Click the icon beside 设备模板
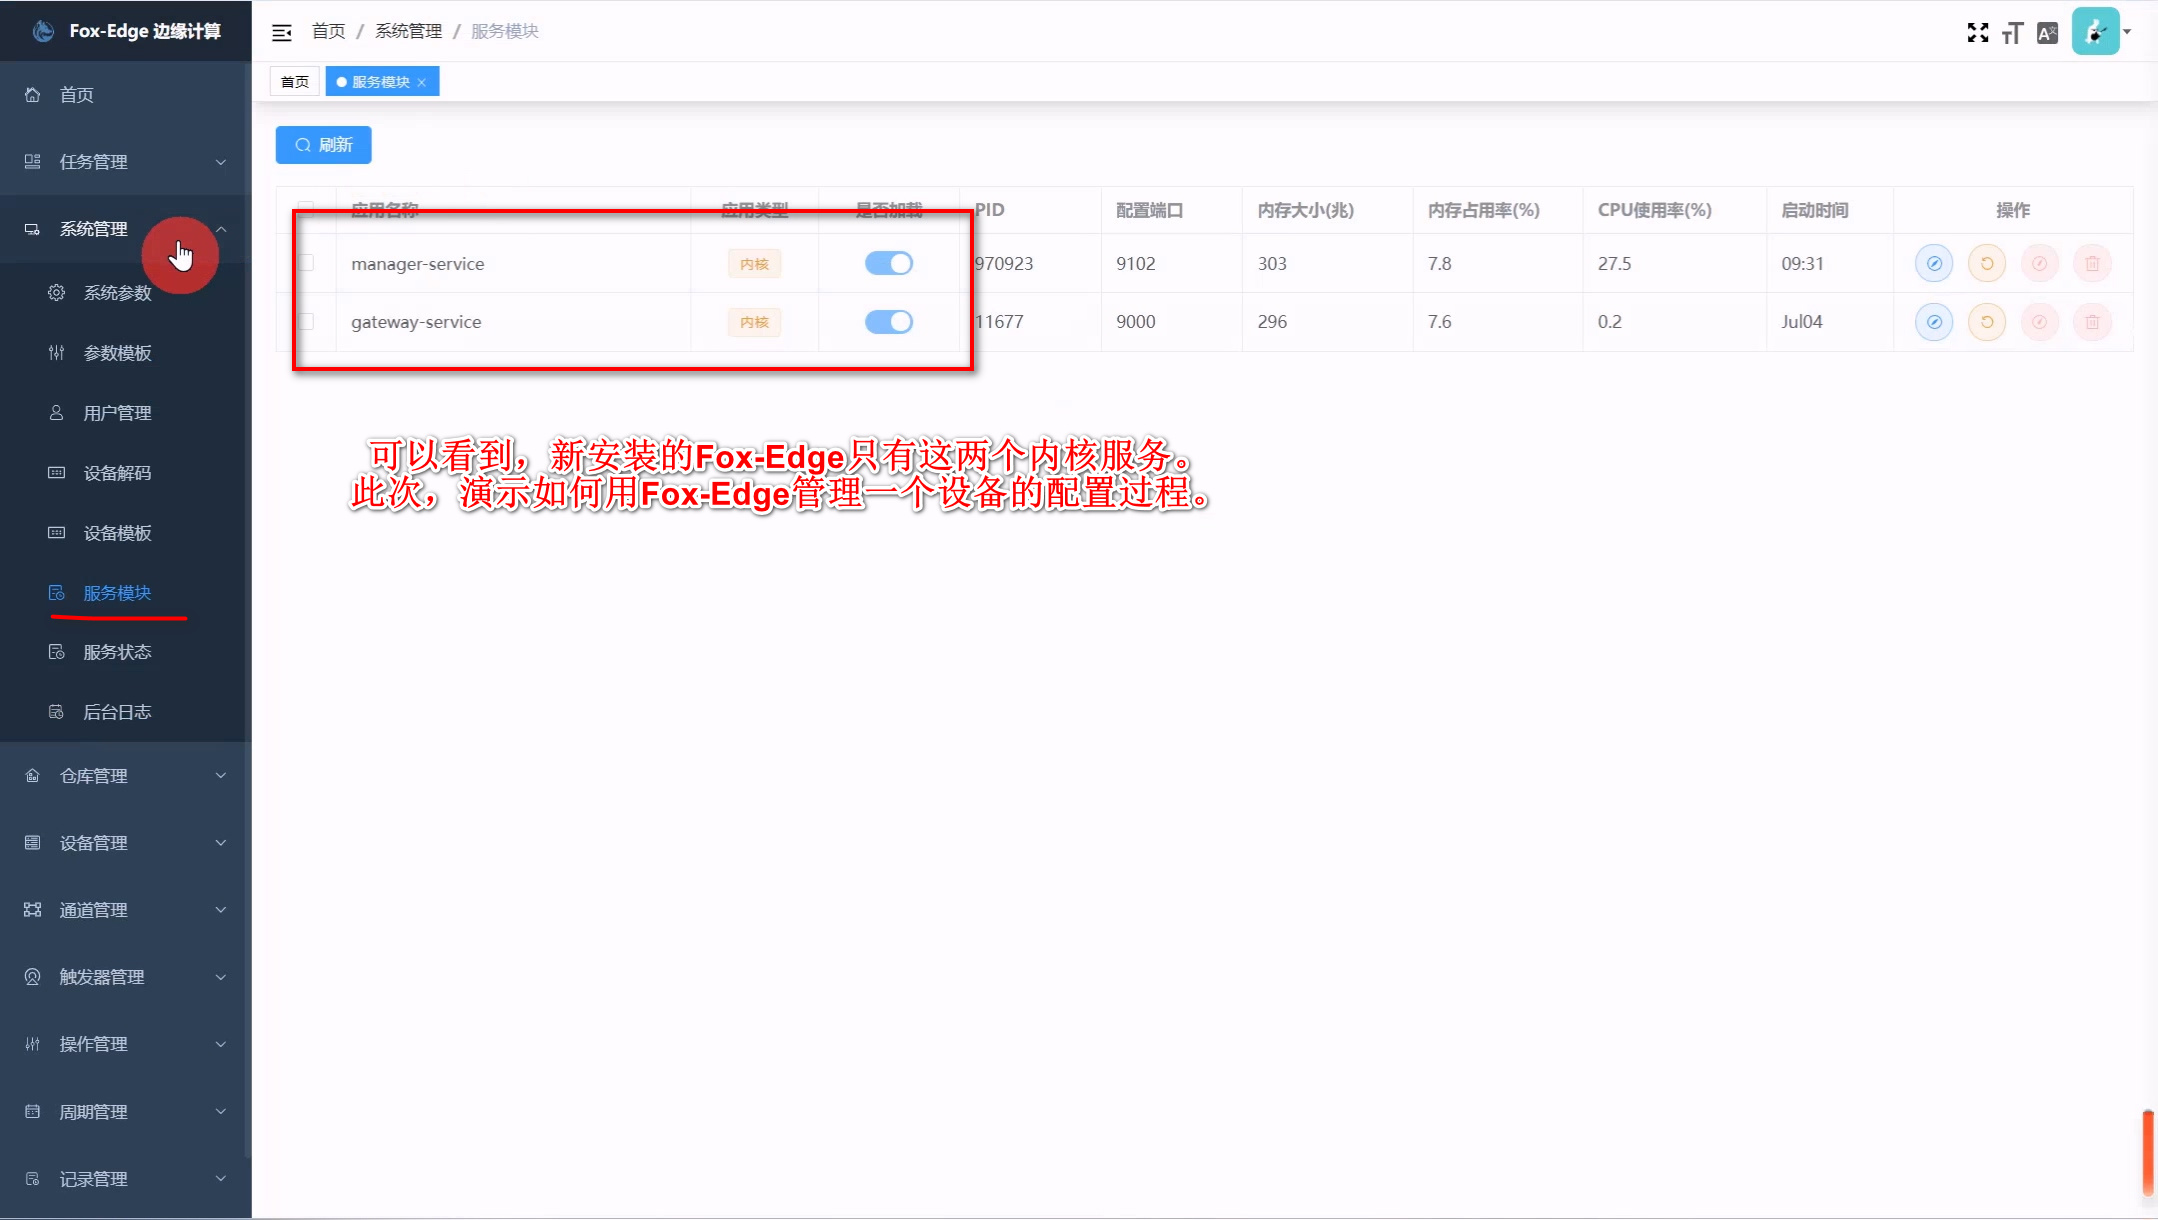This screenshot has width=2158, height=1220. (57, 533)
